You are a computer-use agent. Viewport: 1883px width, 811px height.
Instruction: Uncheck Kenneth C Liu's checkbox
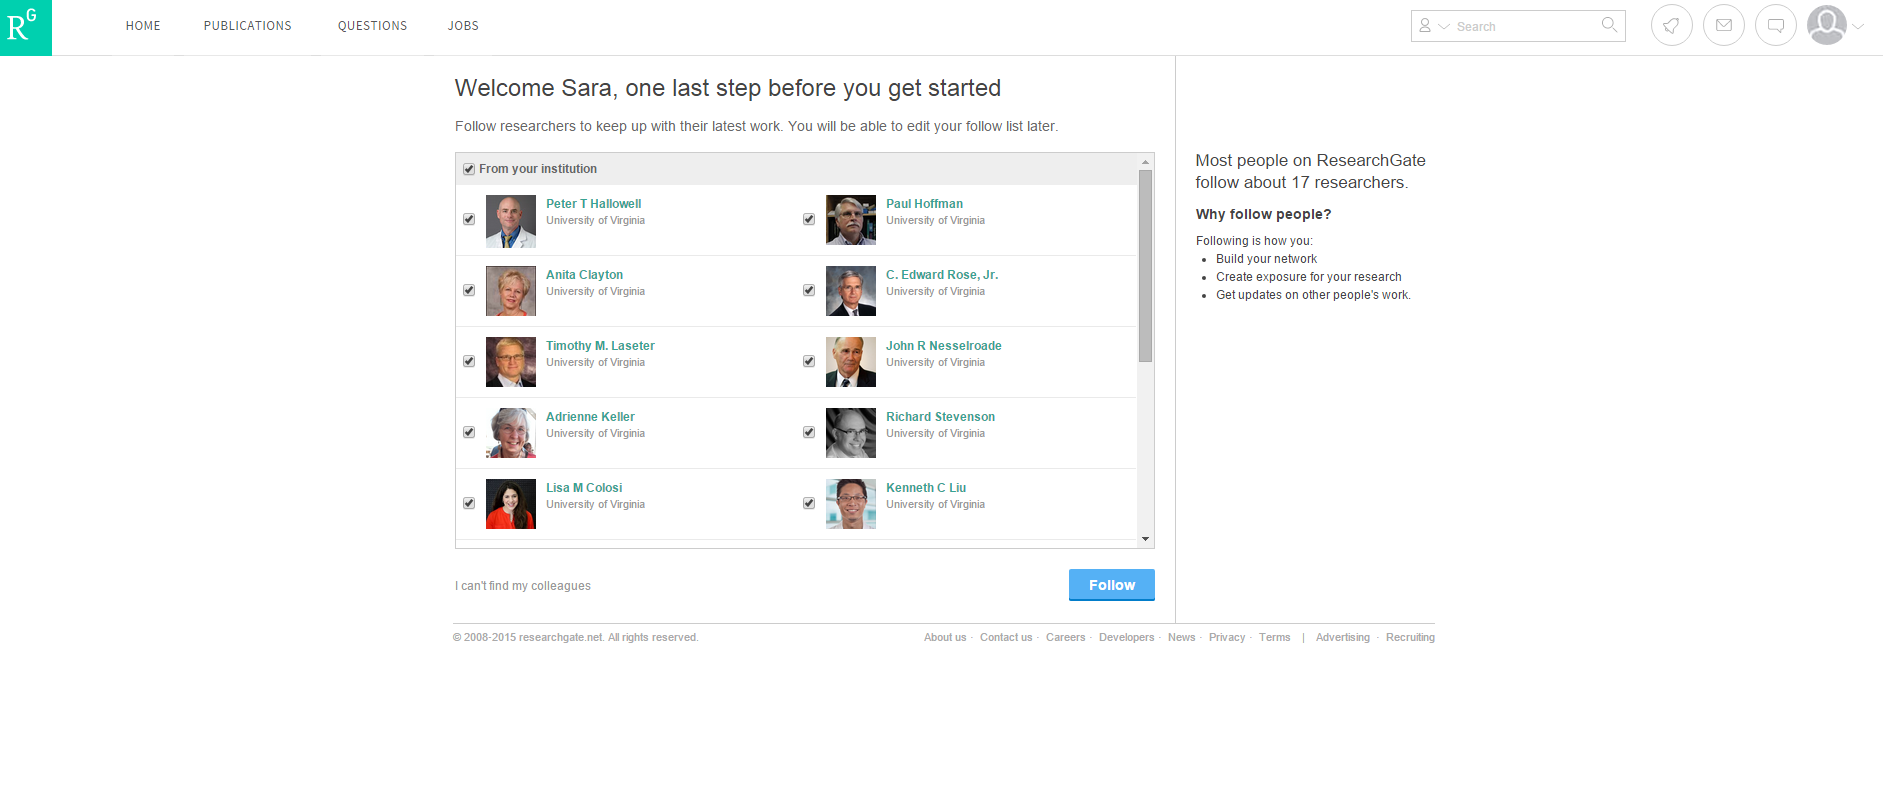809,503
